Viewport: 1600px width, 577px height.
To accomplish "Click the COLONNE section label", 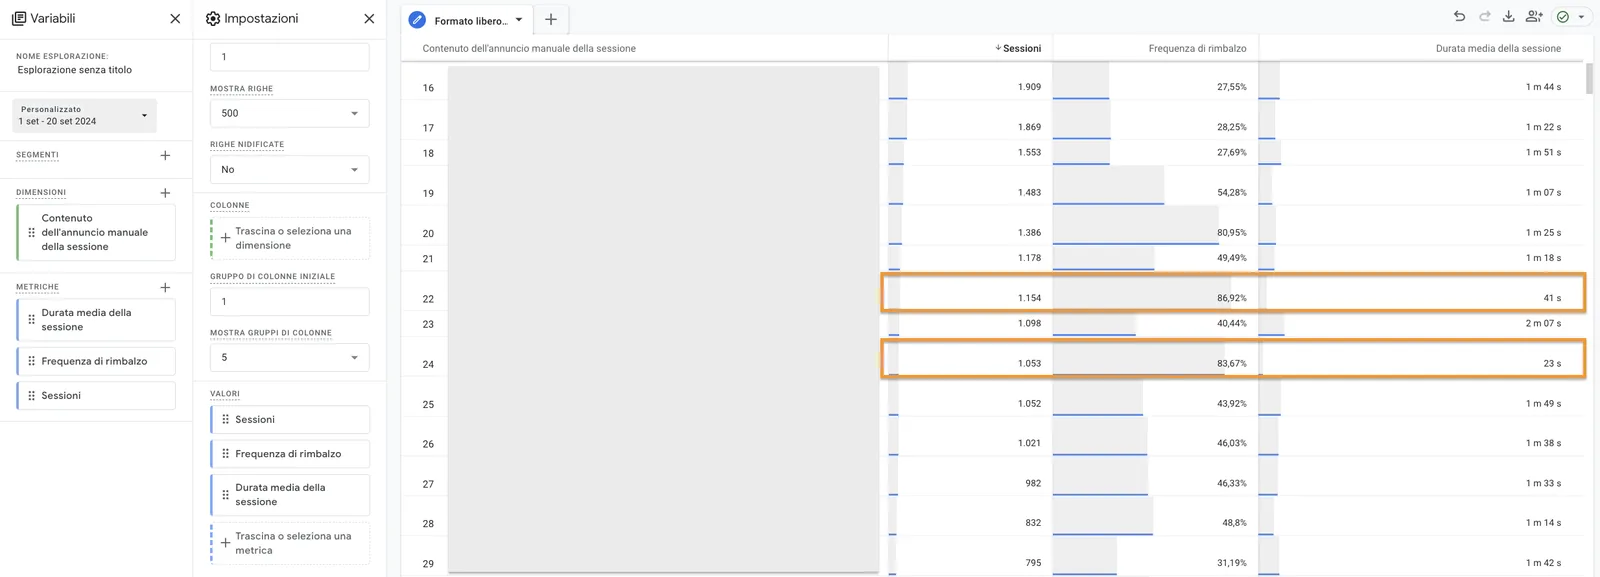I will 230,205.
